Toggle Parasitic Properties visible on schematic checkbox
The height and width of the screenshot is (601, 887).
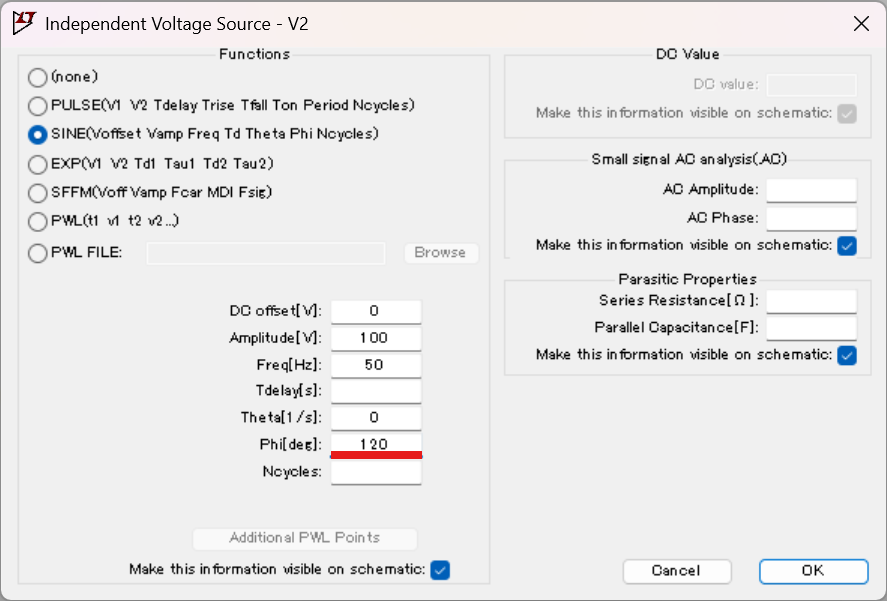click(847, 355)
